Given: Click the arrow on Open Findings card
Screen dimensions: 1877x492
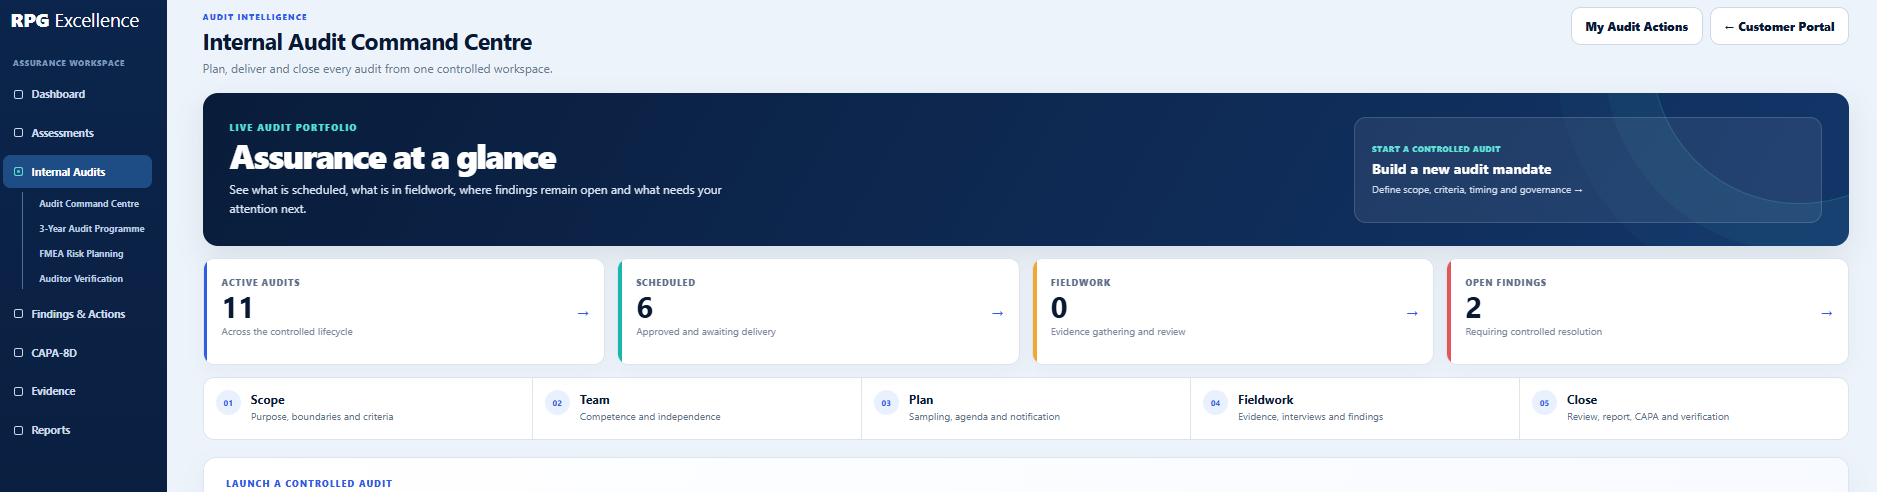Looking at the screenshot, I should pos(1826,313).
